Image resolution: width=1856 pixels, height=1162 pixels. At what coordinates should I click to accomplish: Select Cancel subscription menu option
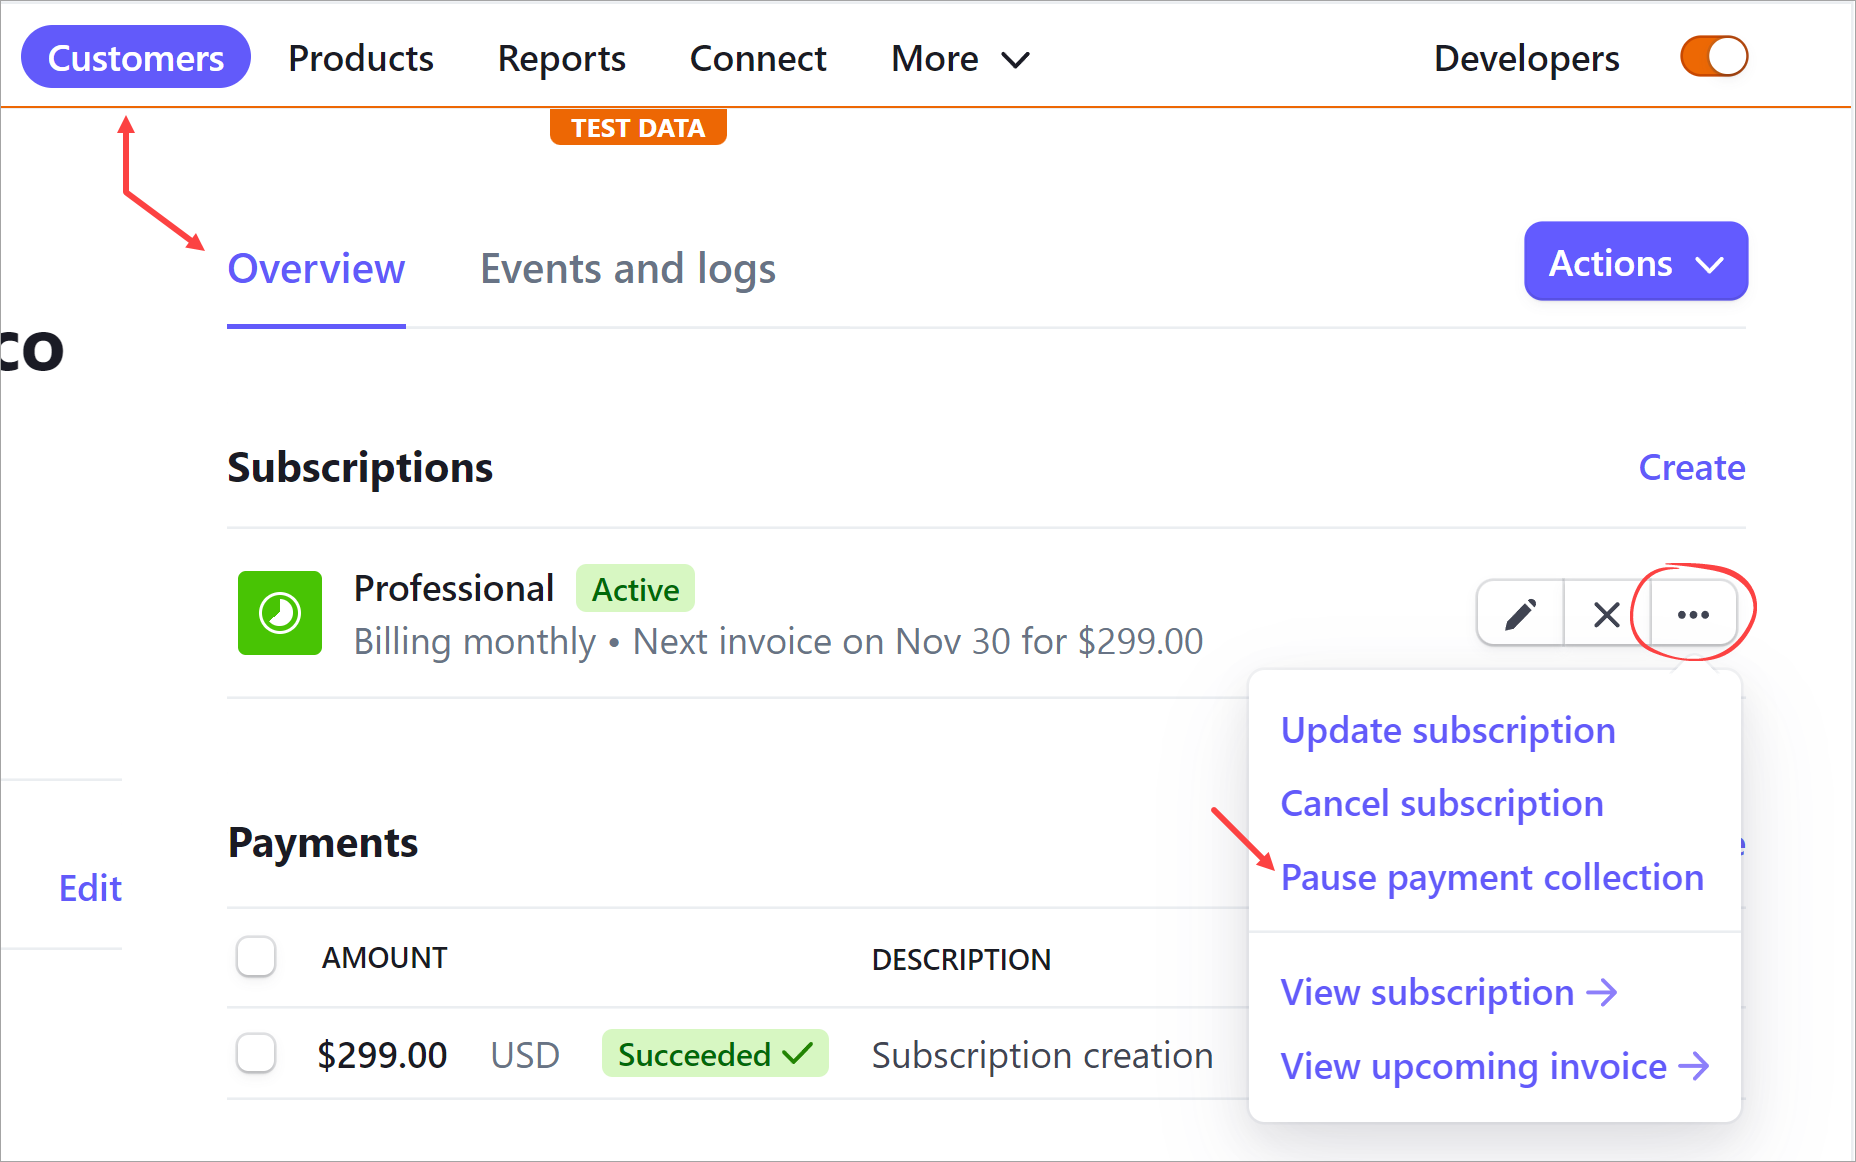(x=1441, y=803)
